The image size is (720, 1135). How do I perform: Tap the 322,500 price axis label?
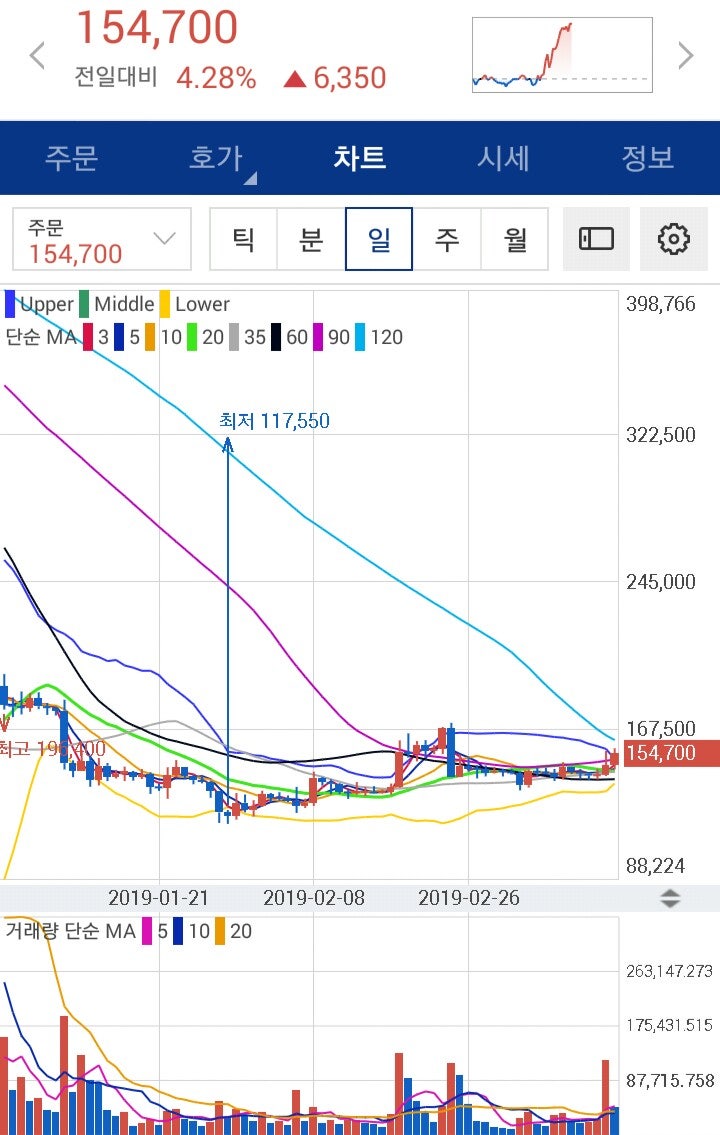[661, 435]
